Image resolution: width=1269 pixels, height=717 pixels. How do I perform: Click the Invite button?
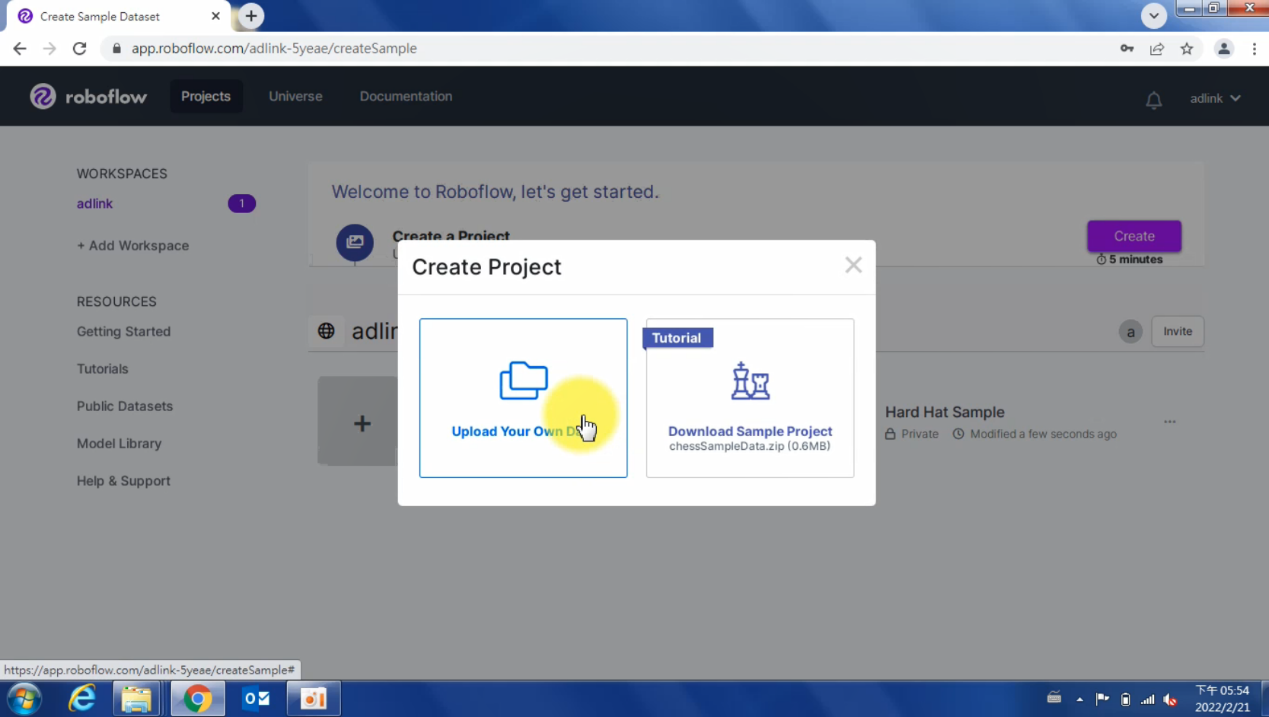tap(1177, 331)
